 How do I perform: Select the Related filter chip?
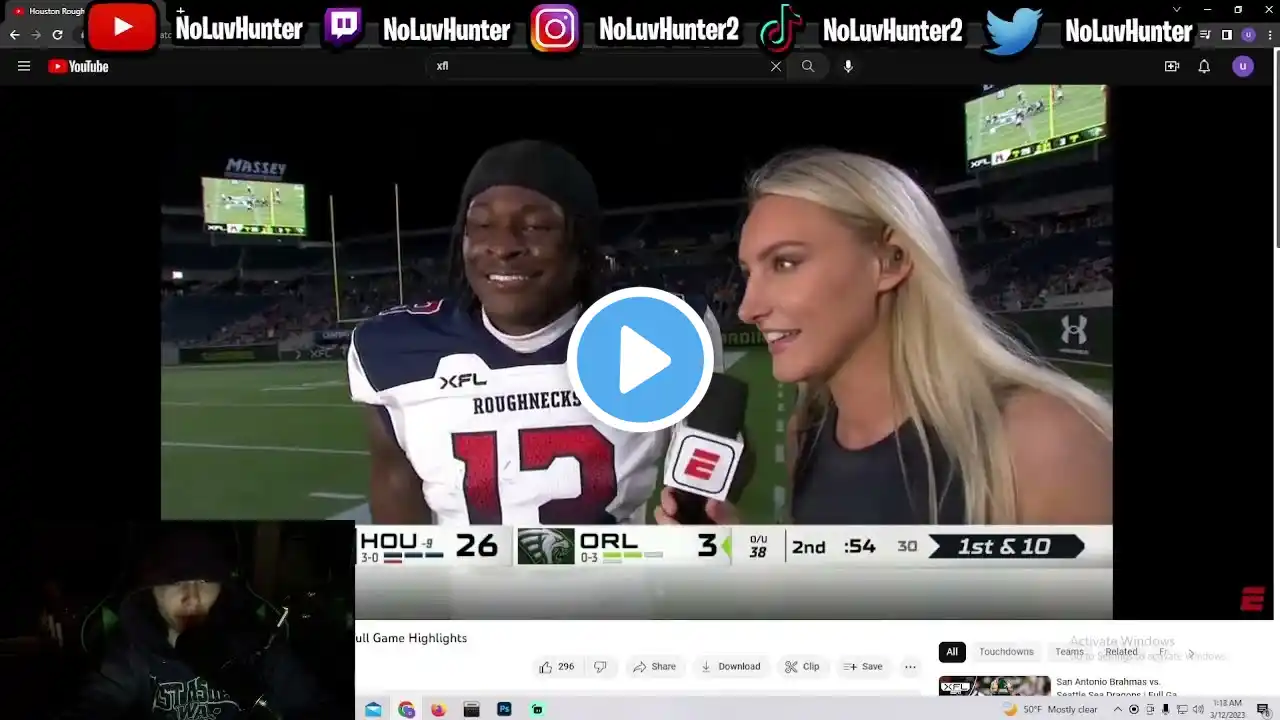tap(1121, 652)
